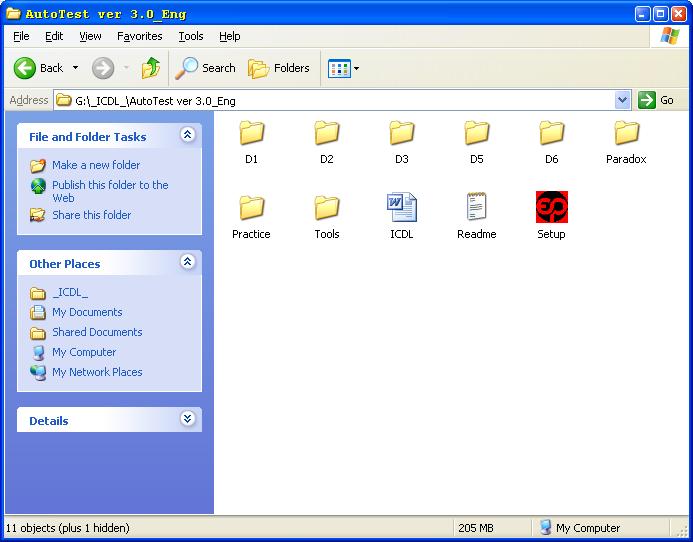Open the Tools menu
Image resolution: width=693 pixels, height=542 pixels.
tap(190, 36)
